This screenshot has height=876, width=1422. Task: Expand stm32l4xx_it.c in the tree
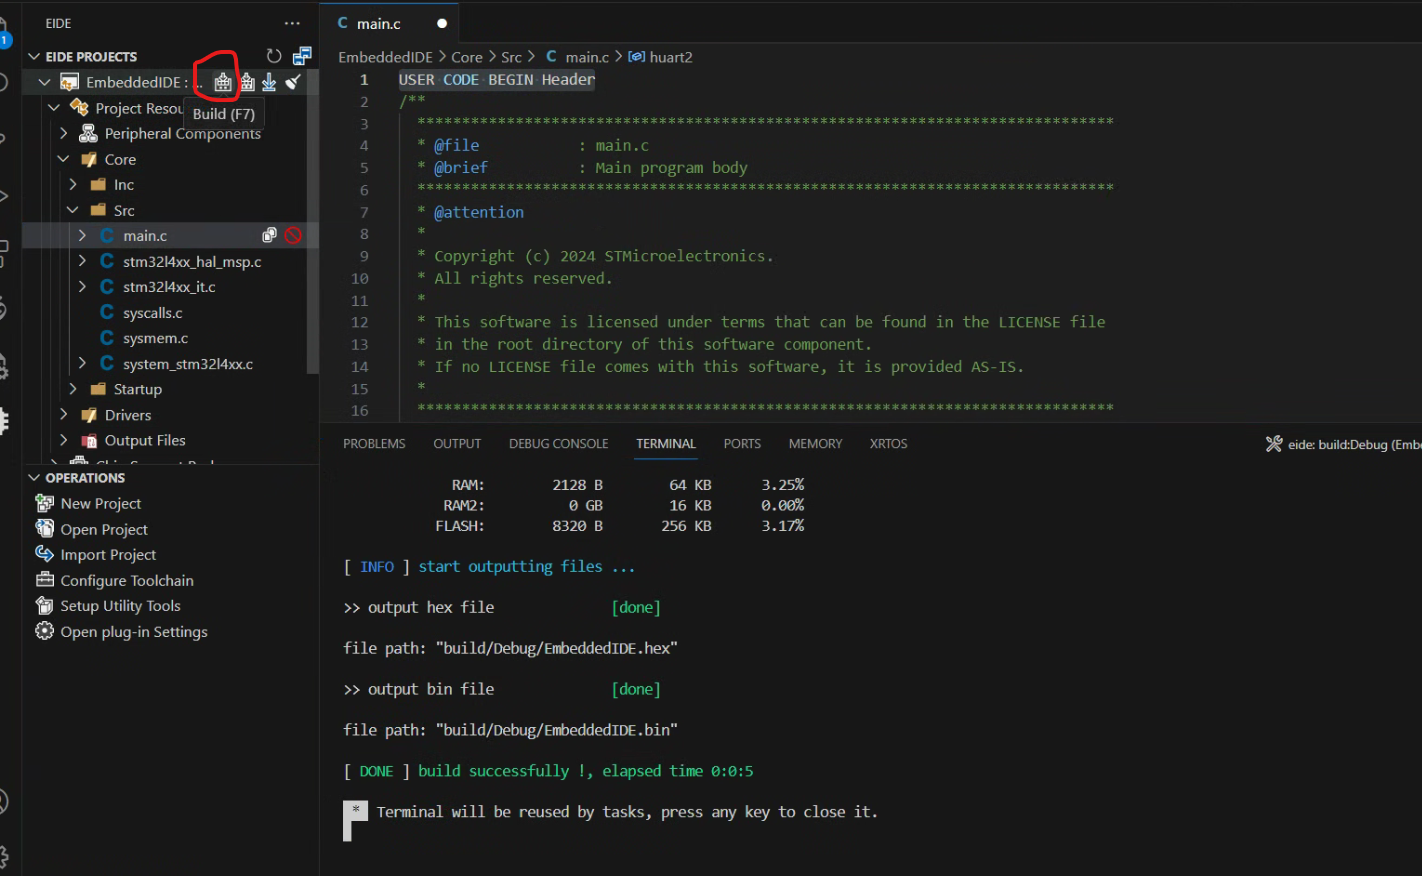coord(83,287)
